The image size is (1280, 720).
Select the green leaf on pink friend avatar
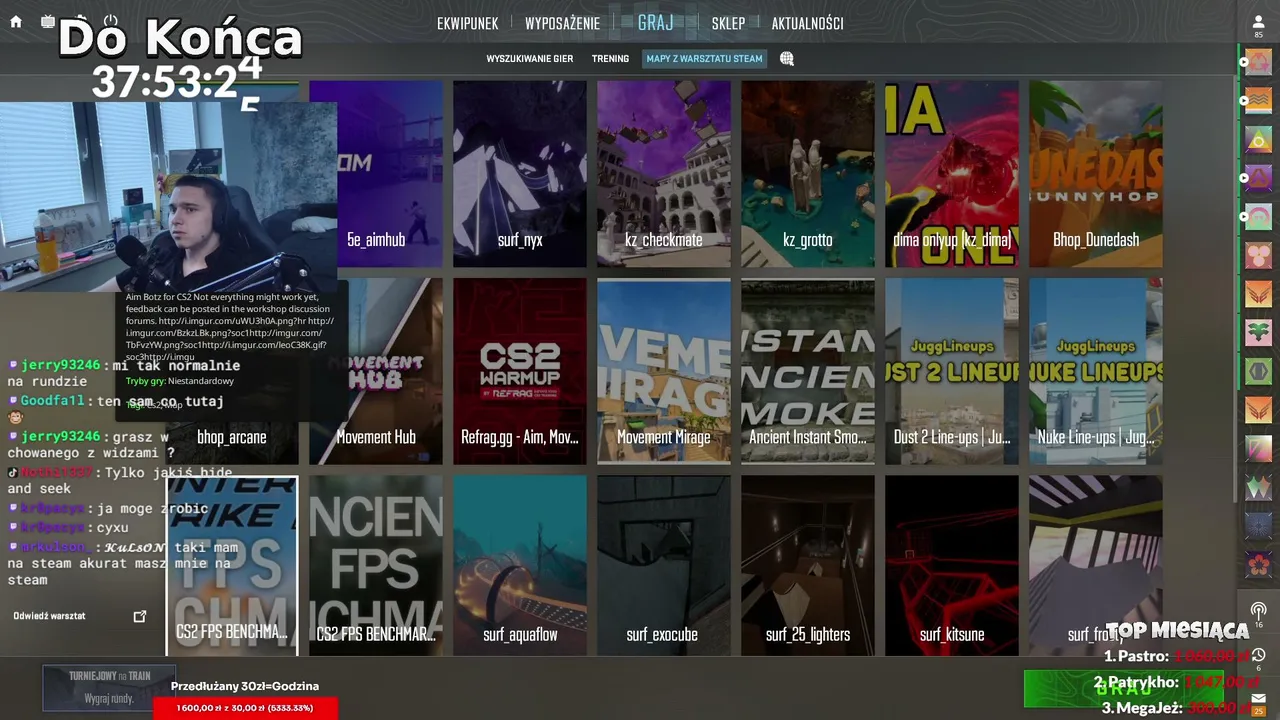point(1258,333)
